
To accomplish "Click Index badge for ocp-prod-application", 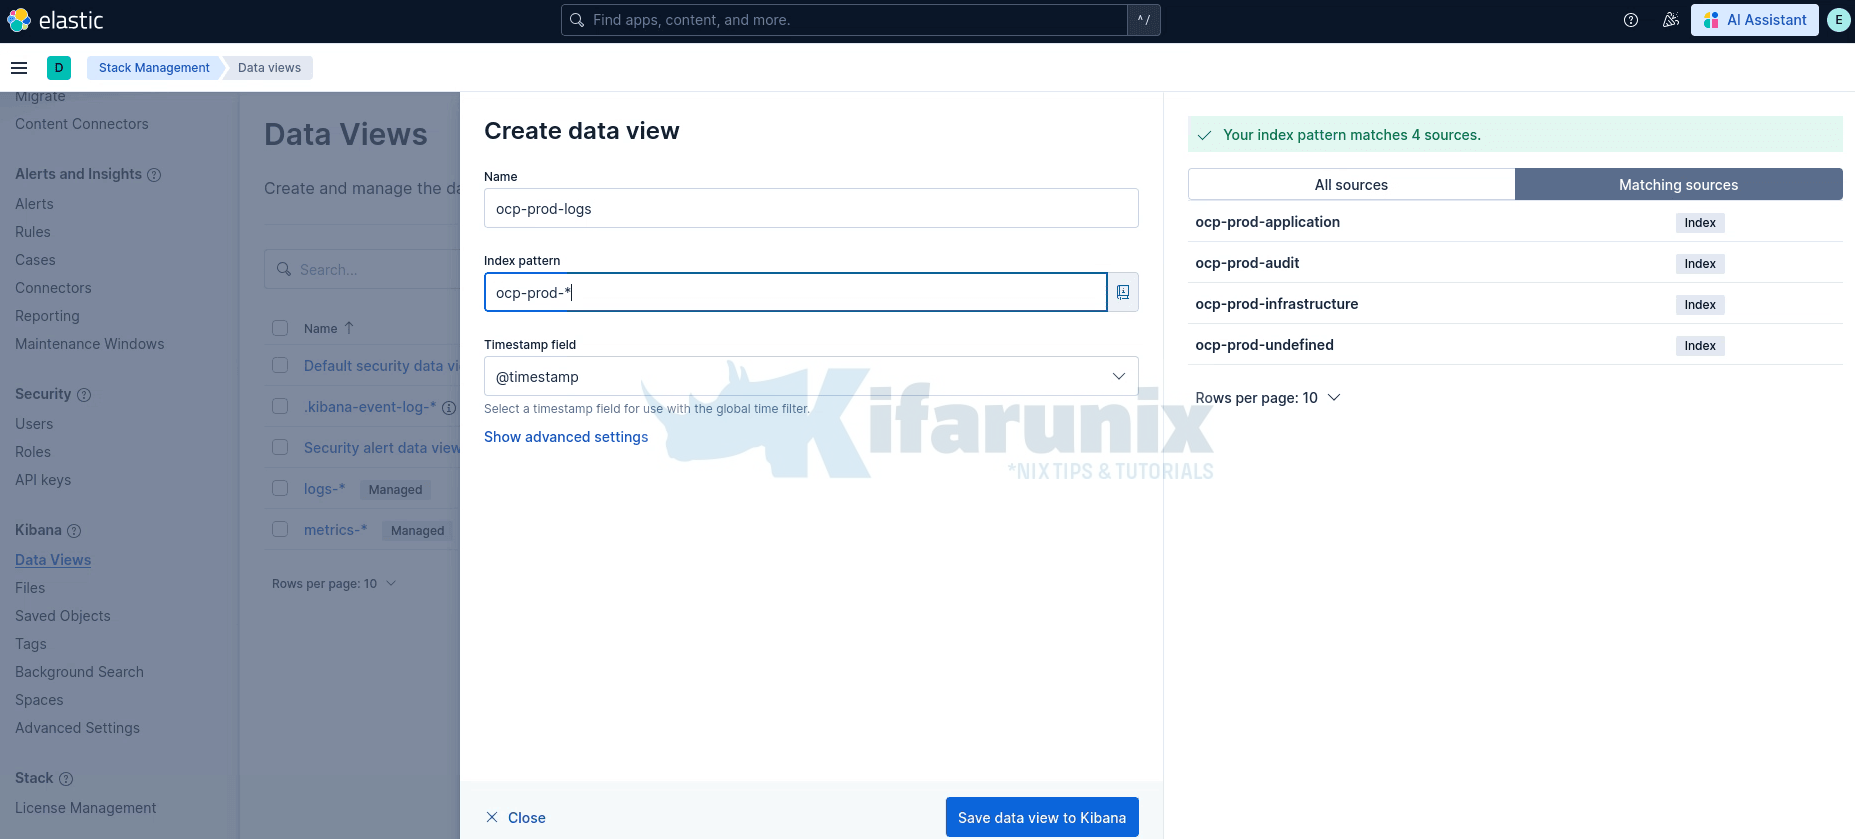I will [1700, 223].
